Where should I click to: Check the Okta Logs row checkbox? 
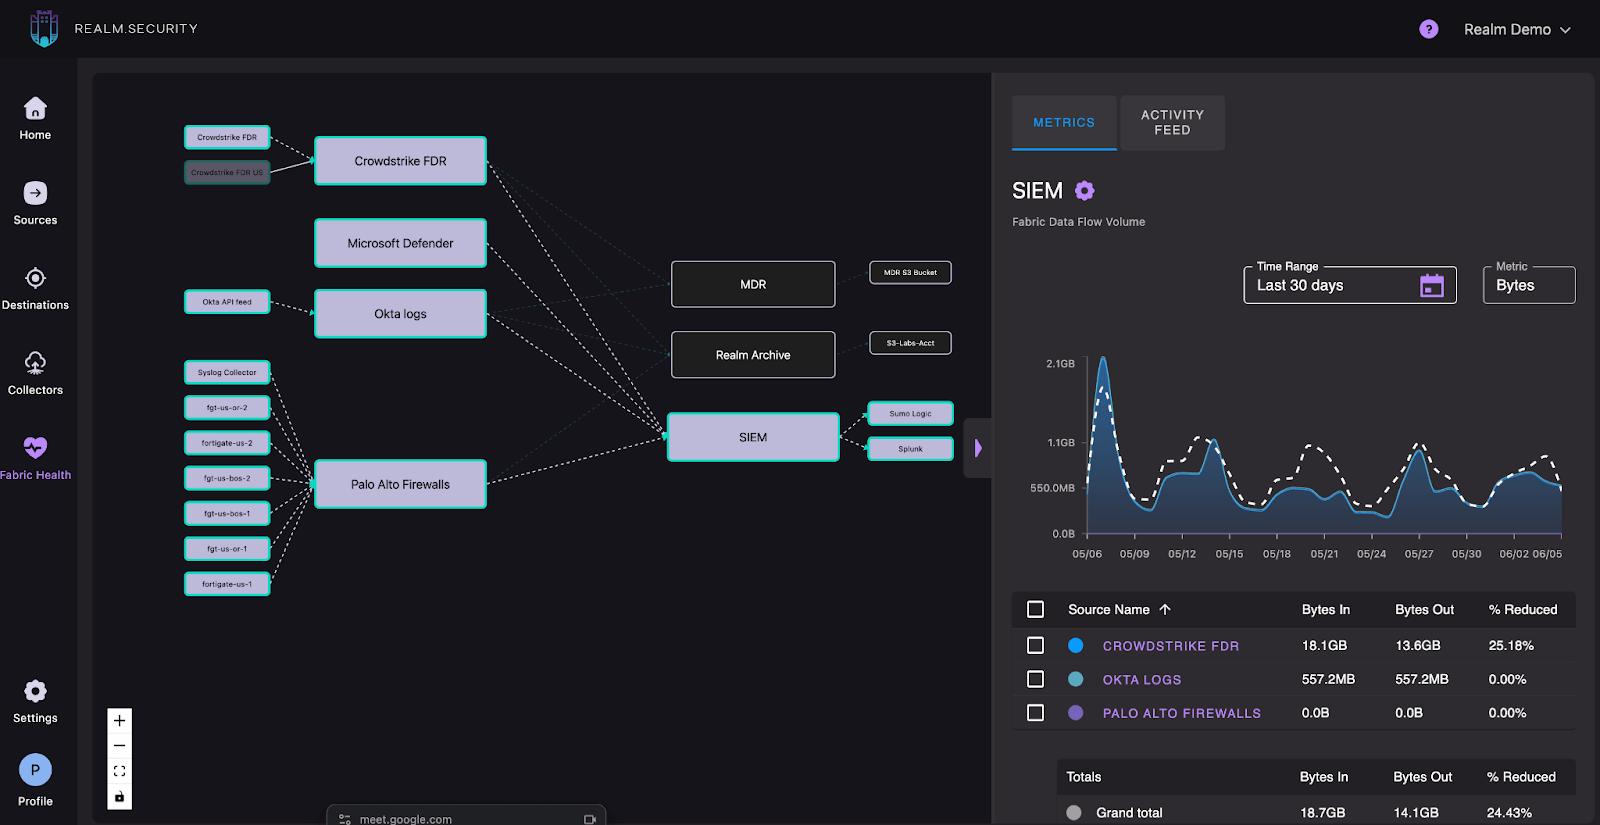(x=1036, y=679)
